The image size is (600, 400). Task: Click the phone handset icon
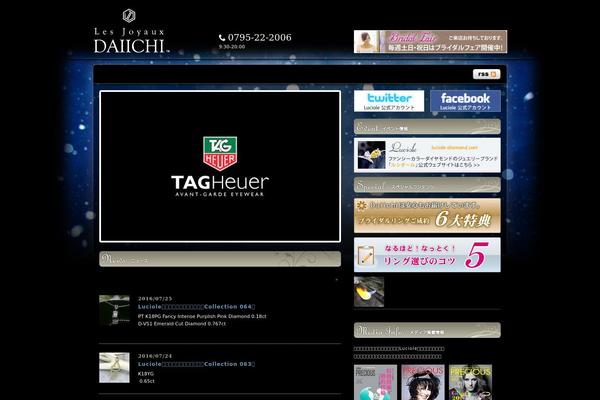point(222,38)
